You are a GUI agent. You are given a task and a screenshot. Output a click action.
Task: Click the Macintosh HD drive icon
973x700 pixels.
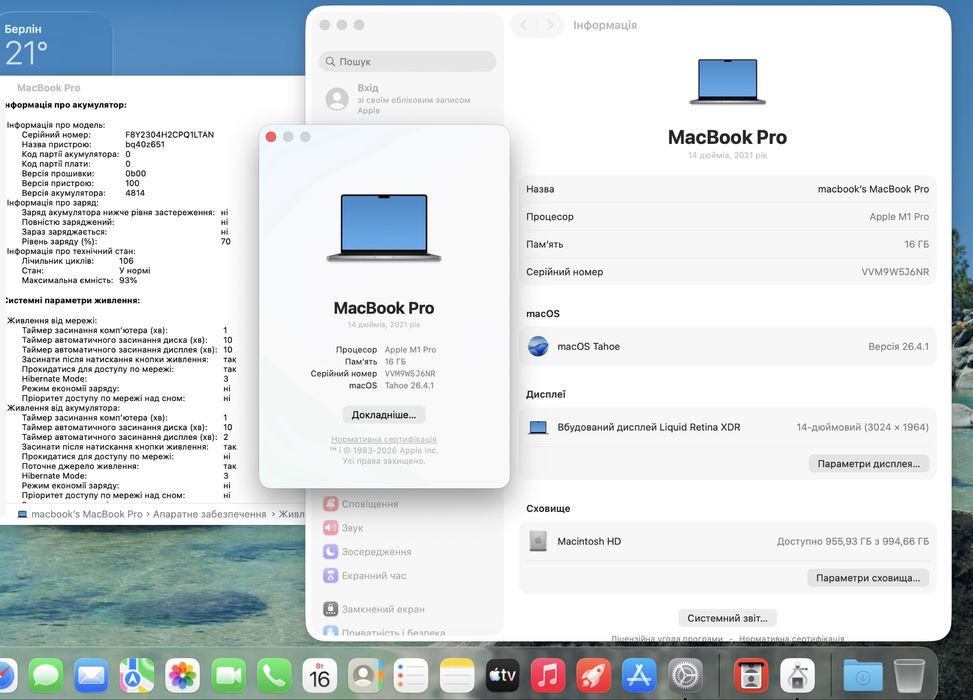click(538, 541)
